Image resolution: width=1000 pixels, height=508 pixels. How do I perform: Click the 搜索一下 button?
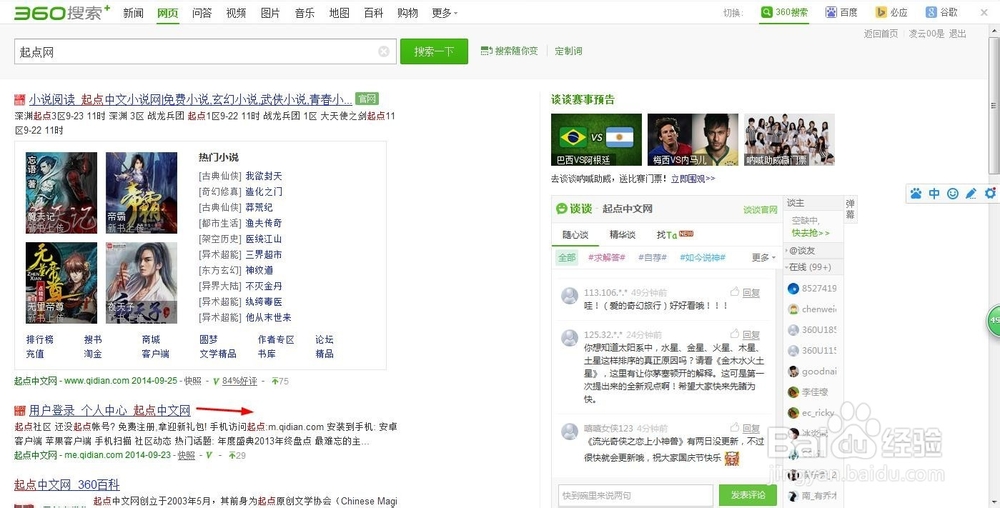tap(434, 52)
